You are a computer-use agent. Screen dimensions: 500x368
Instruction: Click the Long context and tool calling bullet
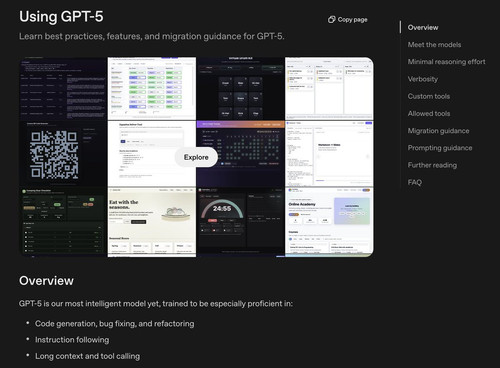coord(87,356)
